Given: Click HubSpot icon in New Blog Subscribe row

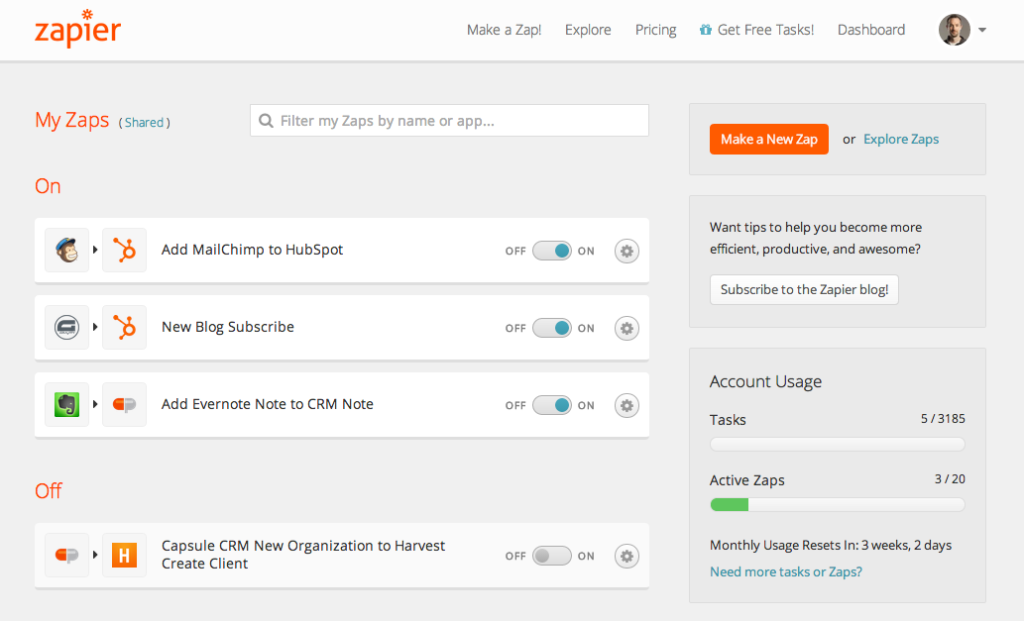Looking at the screenshot, I should pyautogui.click(x=124, y=327).
